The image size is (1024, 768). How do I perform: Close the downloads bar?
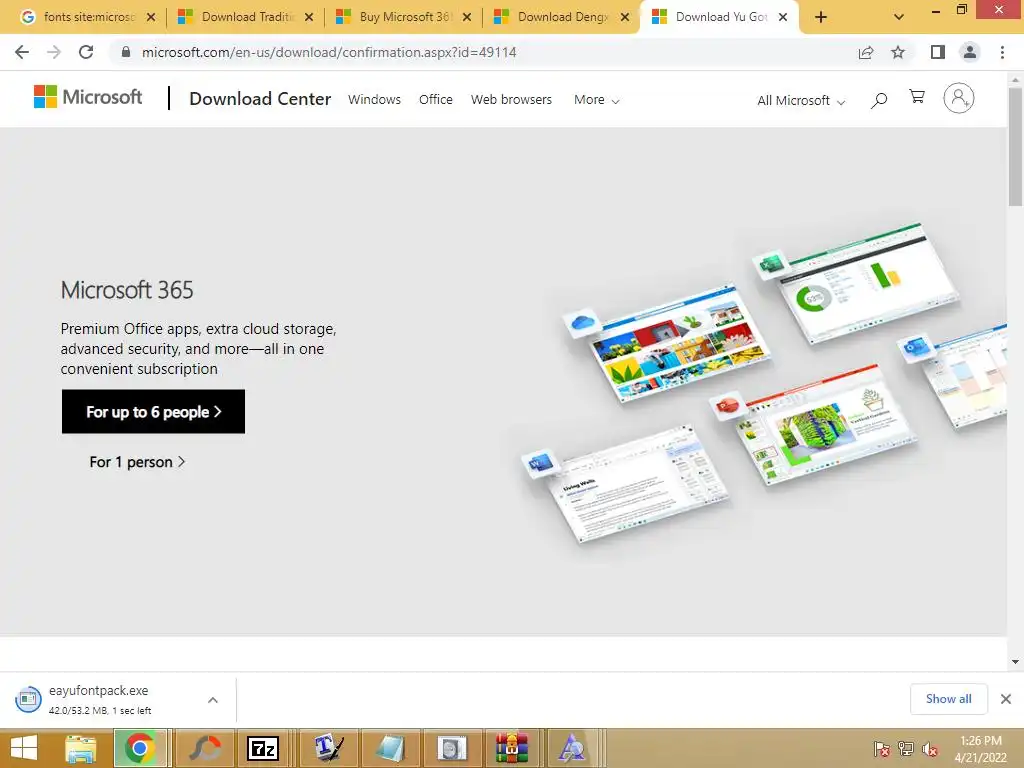[1006, 699]
